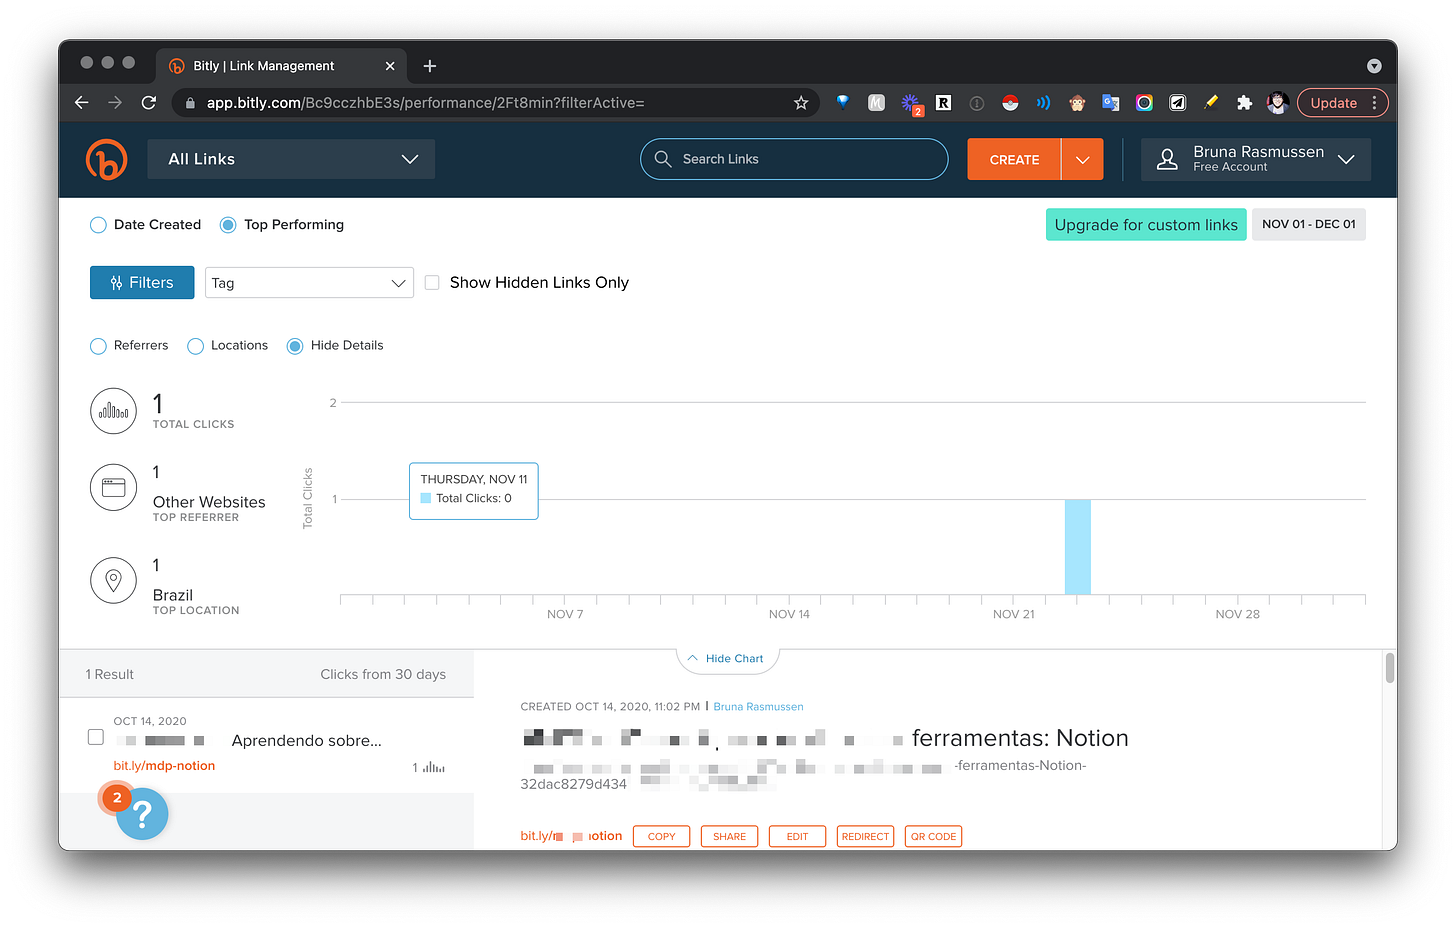Click the colorful ring extension icon
The height and width of the screenshot is (928, 1456).
coord(1144,103)
